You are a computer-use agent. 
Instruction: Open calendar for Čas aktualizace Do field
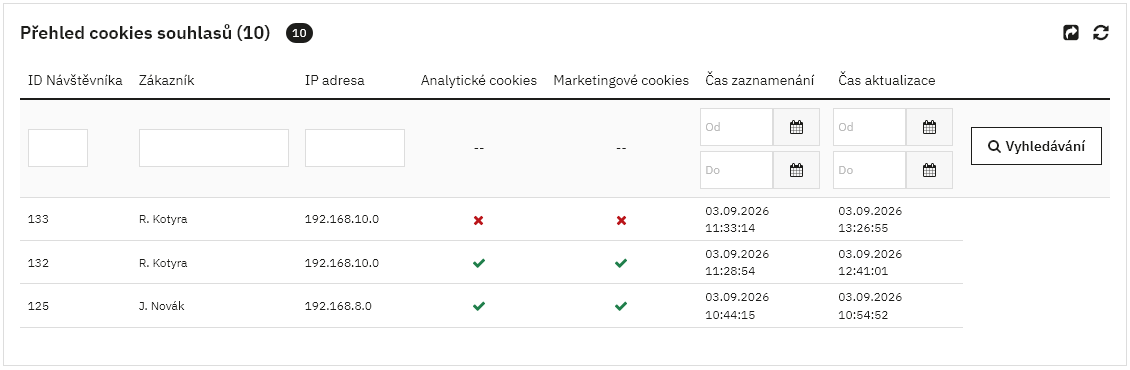(930, 170)
